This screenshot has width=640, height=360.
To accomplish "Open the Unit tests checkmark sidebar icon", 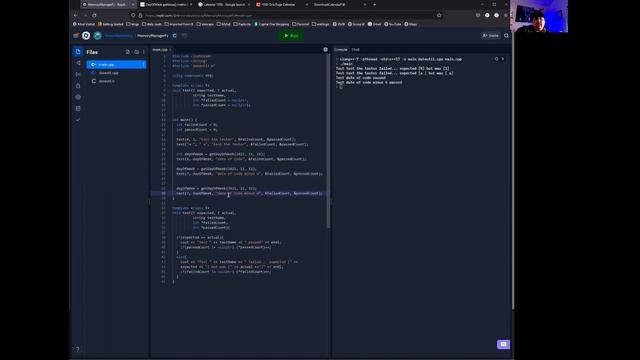I will click(78, 120).
